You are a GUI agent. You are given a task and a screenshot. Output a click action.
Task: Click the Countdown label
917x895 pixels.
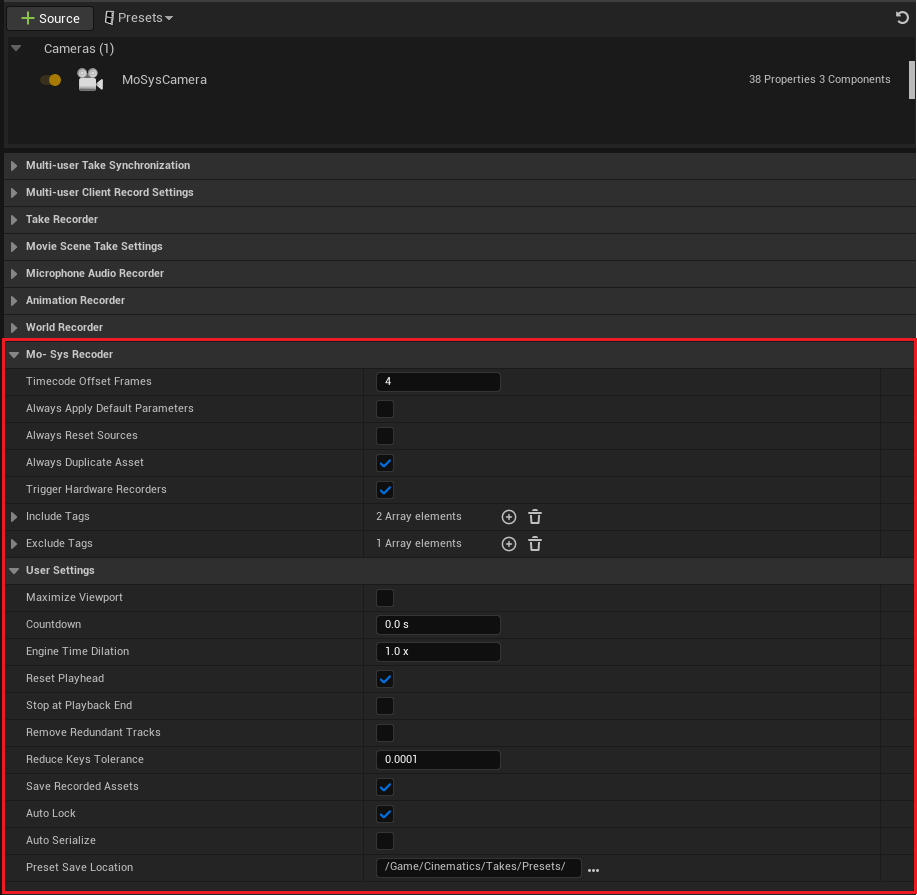(53, 625)
